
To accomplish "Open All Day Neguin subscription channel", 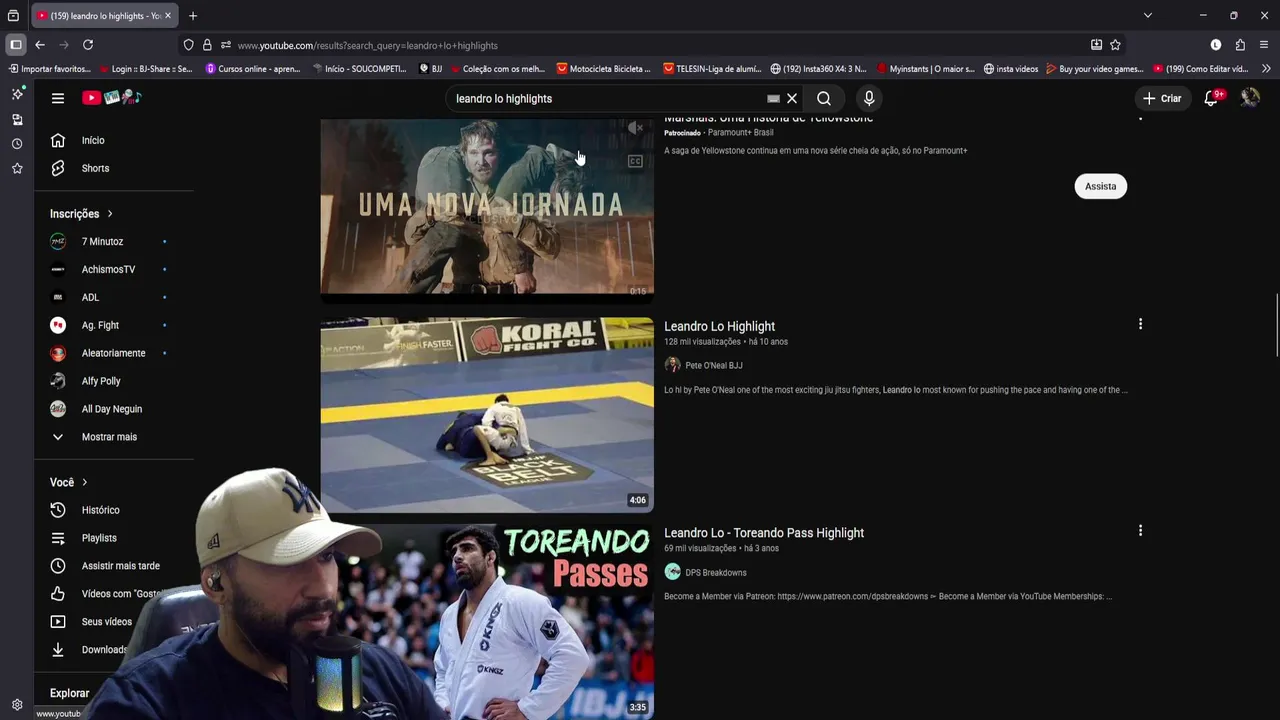I will coord(114,409).
